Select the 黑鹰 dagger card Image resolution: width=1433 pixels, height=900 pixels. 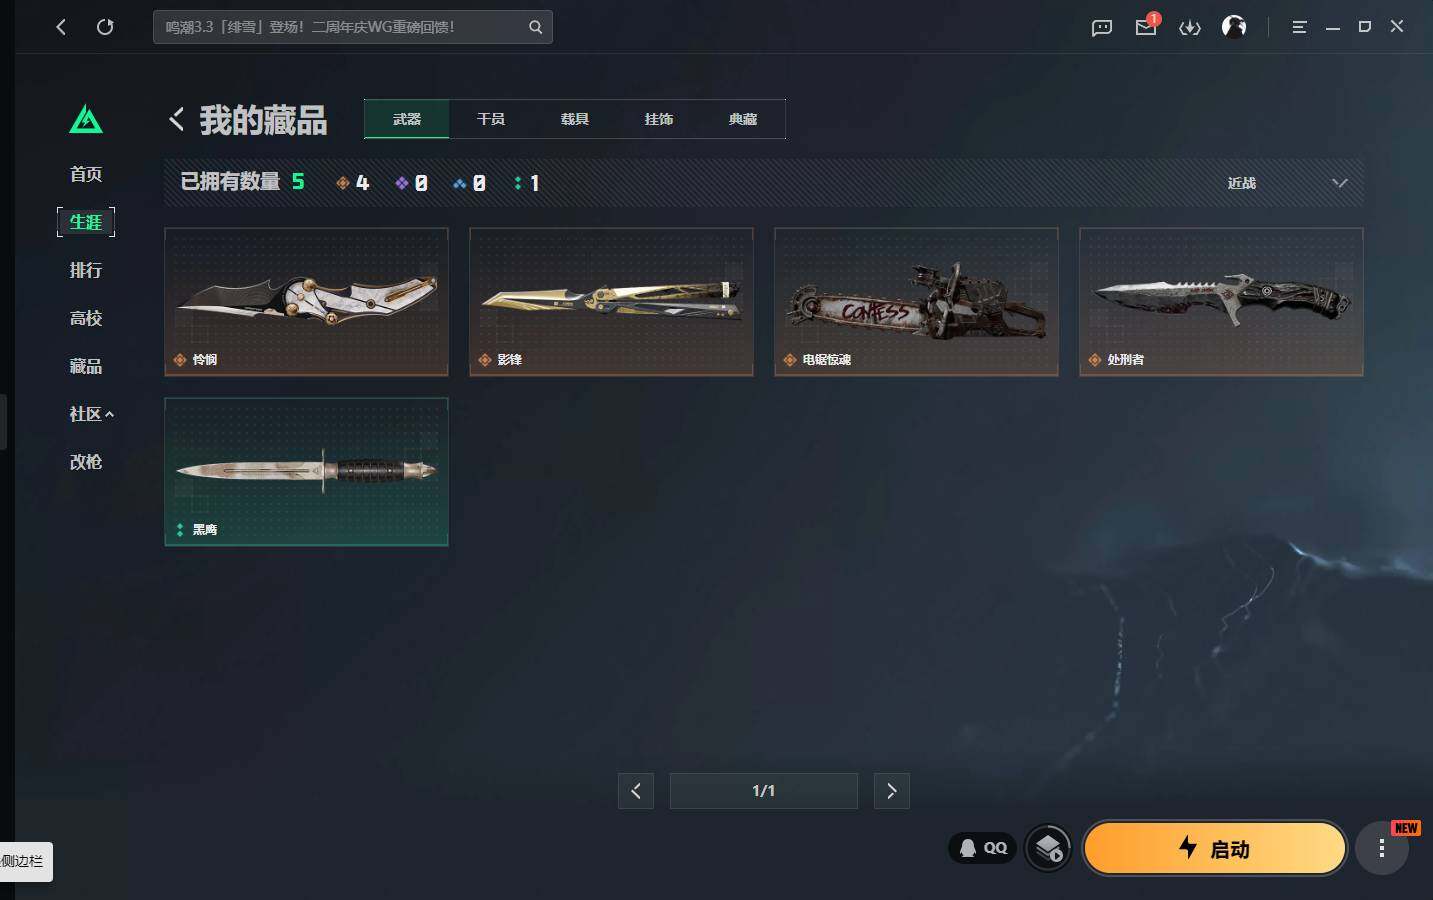coord(306,472)
